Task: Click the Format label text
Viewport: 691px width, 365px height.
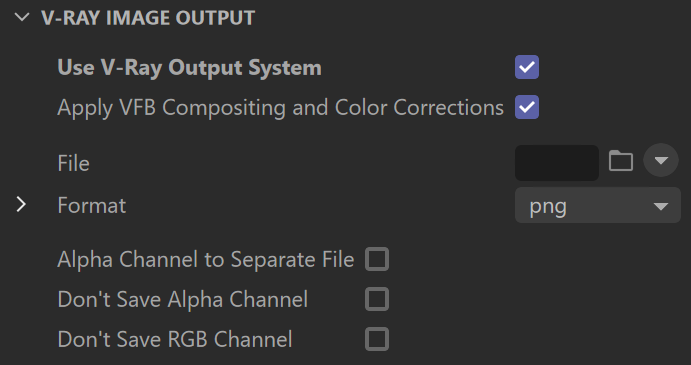Action: [x=92, y=205]
